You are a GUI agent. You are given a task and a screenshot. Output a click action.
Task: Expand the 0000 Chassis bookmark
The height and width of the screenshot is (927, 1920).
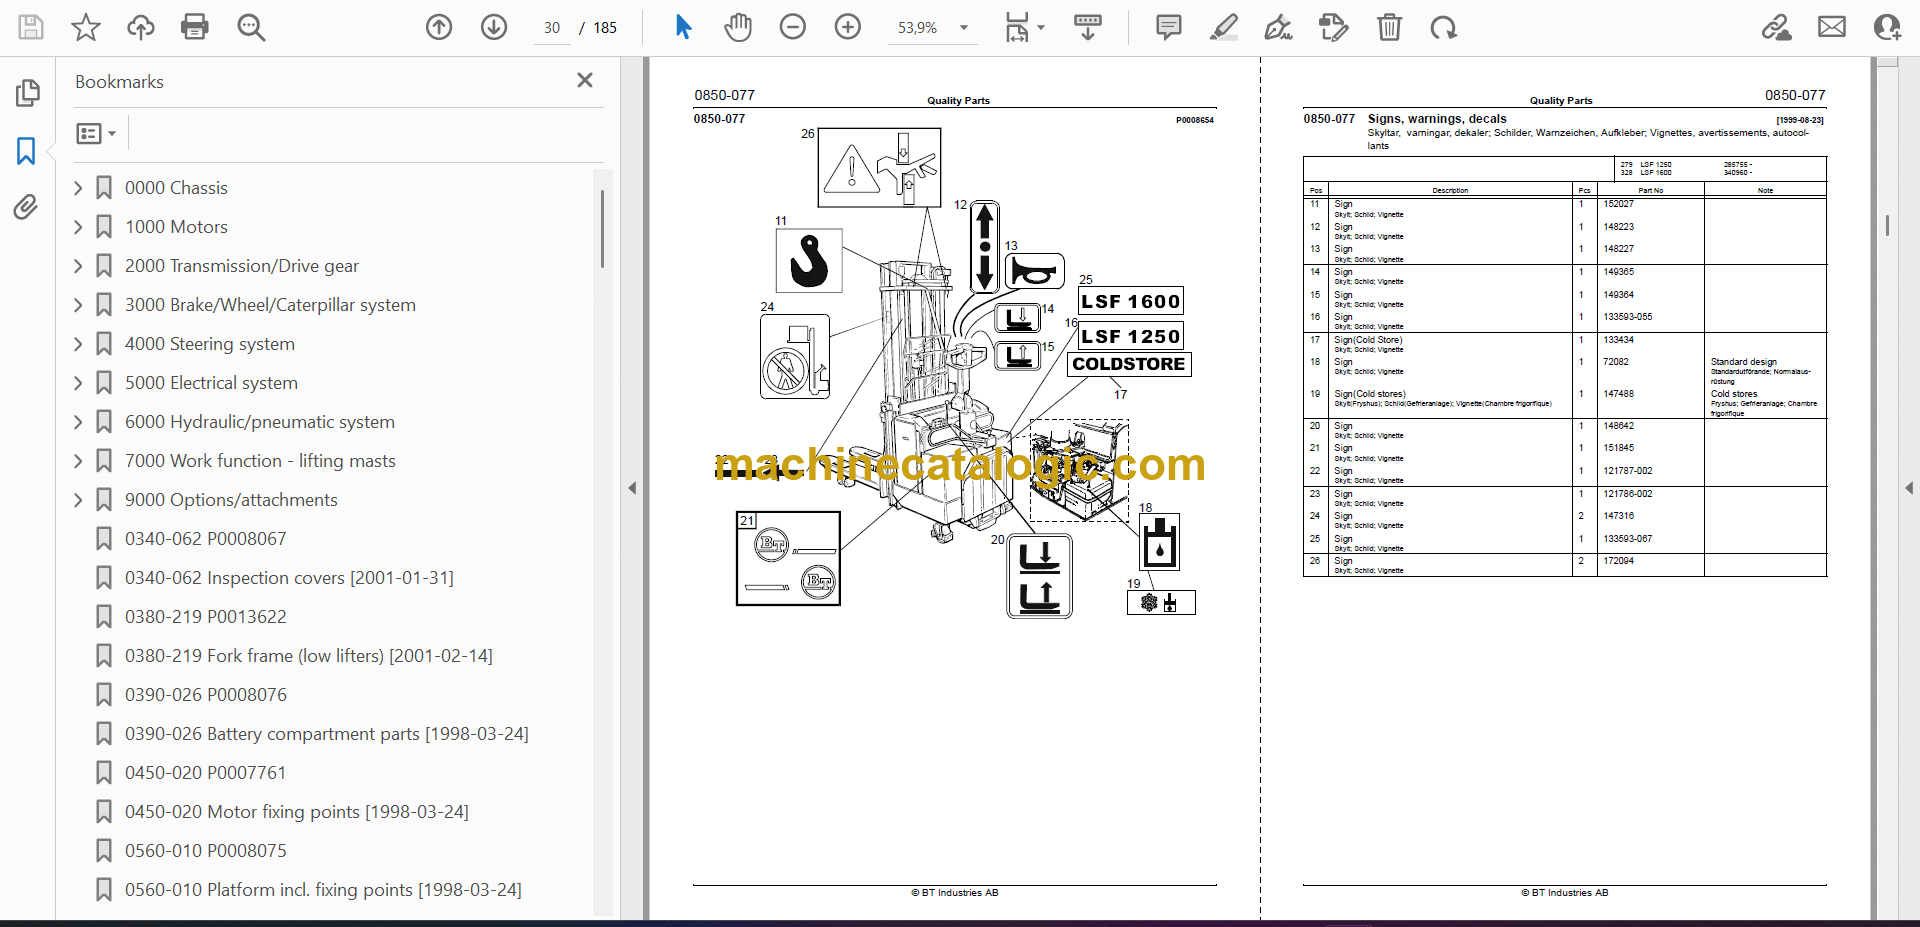pos(78,188)
